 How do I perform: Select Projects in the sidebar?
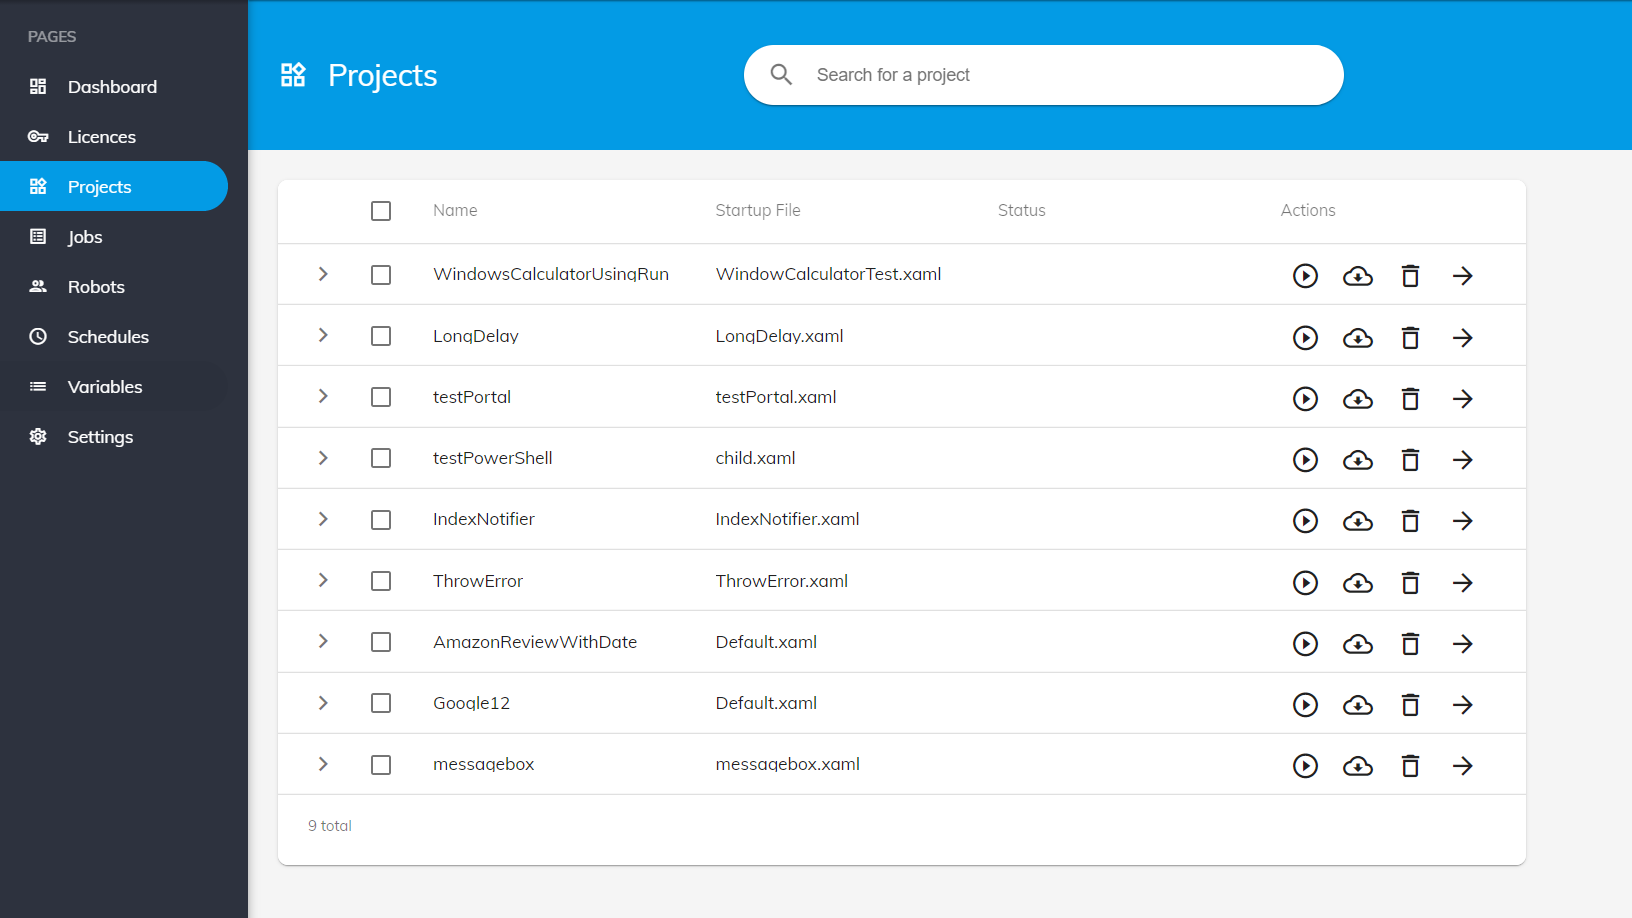114,187
